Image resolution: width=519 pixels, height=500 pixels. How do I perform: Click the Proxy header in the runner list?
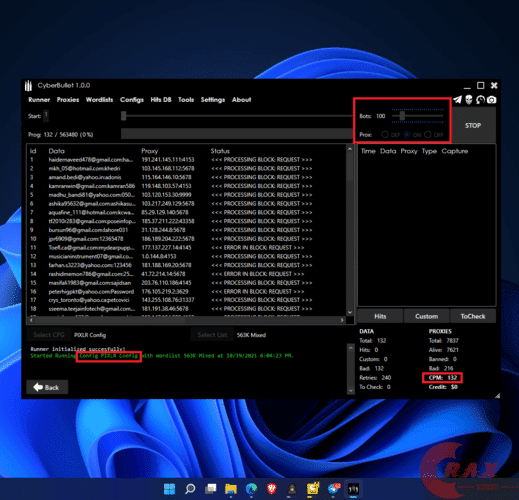(x=150, y=151)
